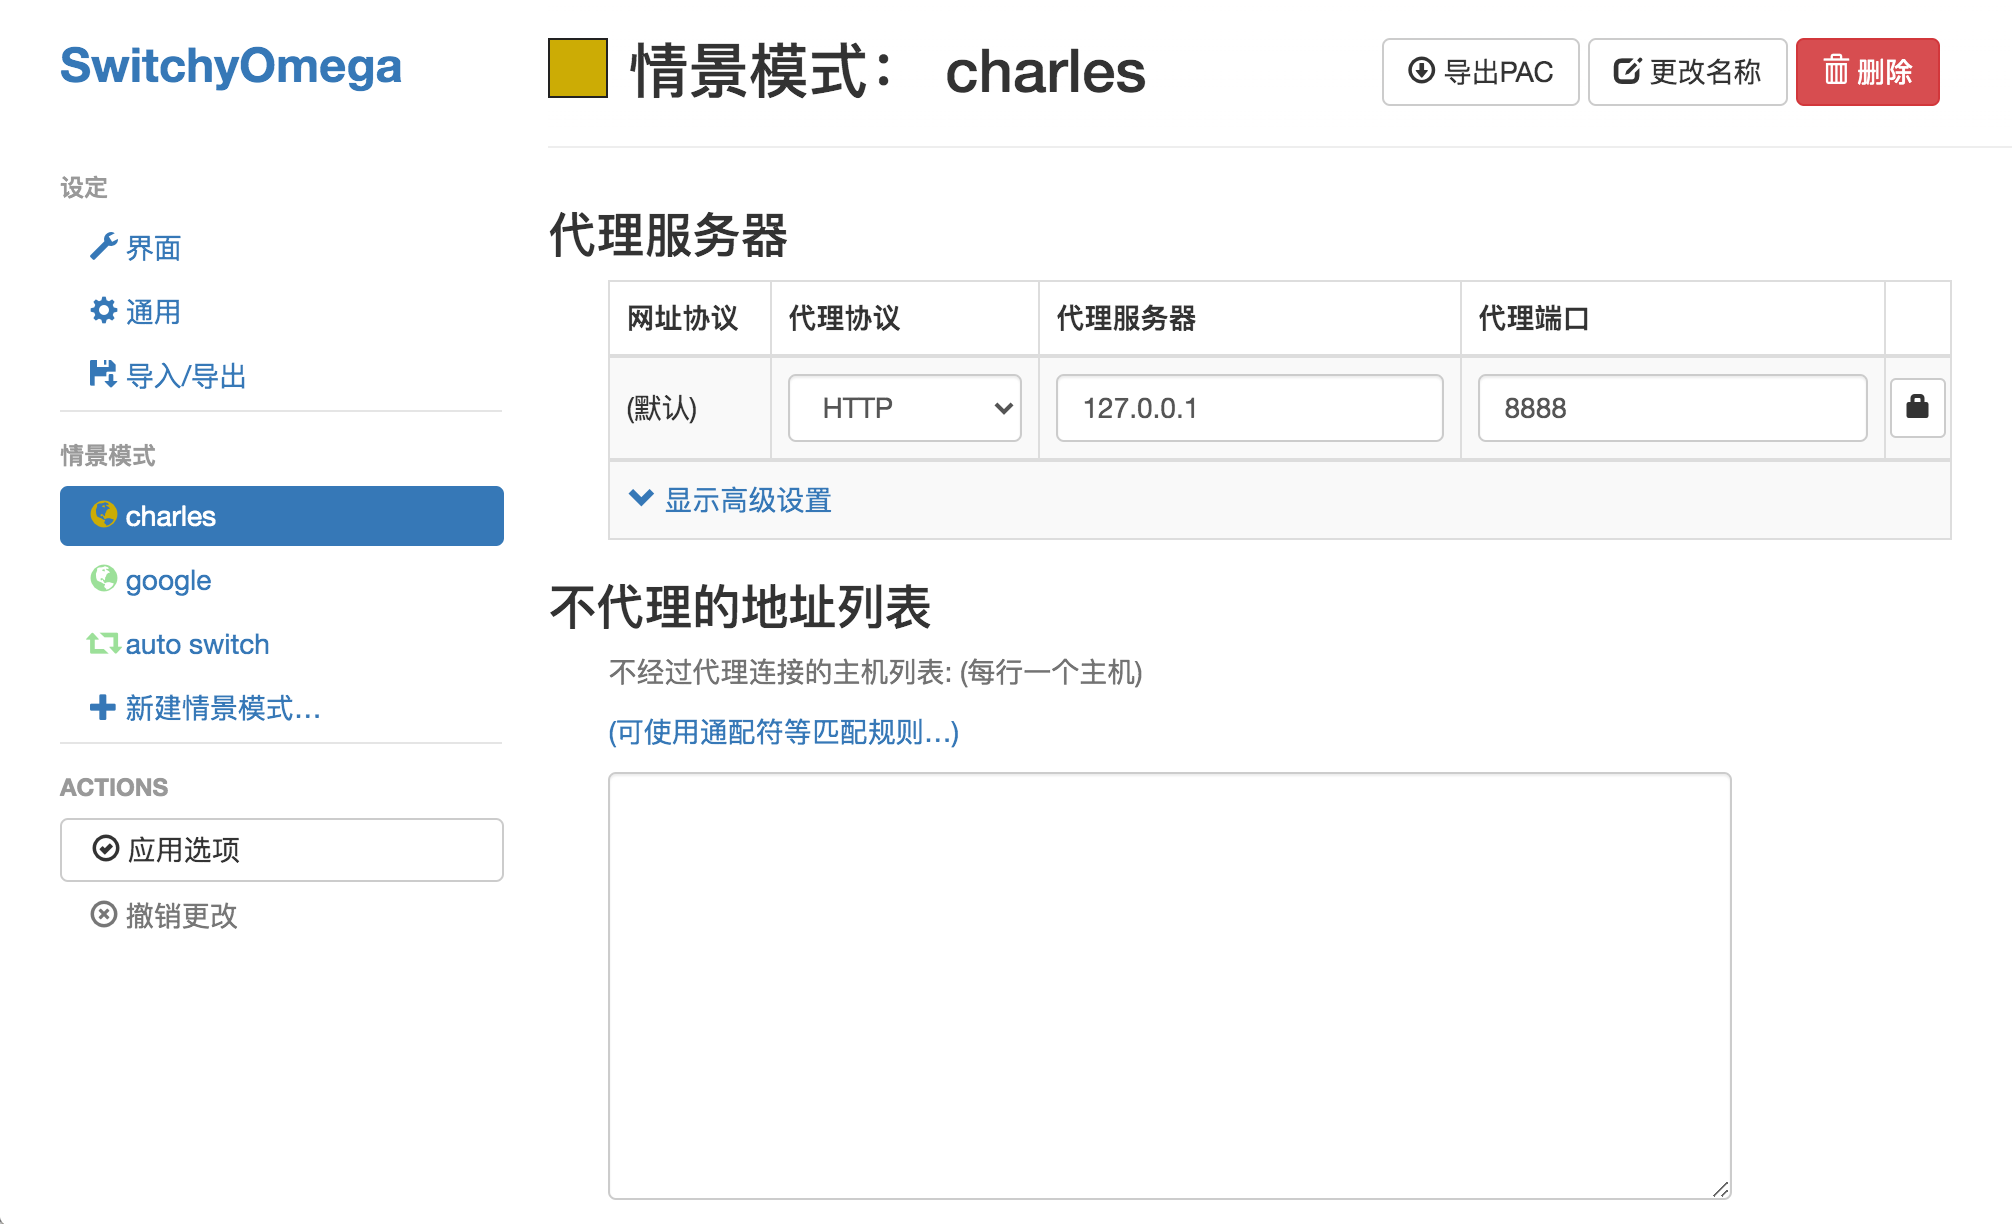Click the globe icon of charles profile

click(103, 515)
